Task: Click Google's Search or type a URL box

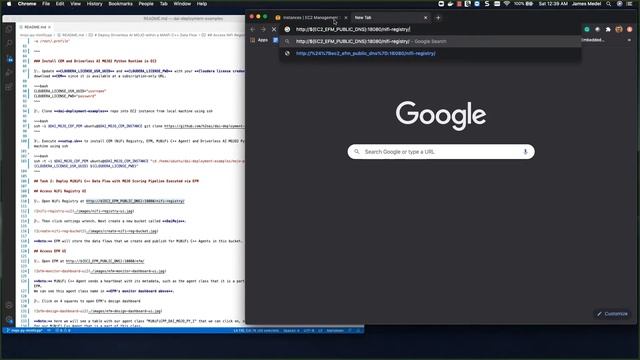Action: pyautogui.click(x=441, y=152)
